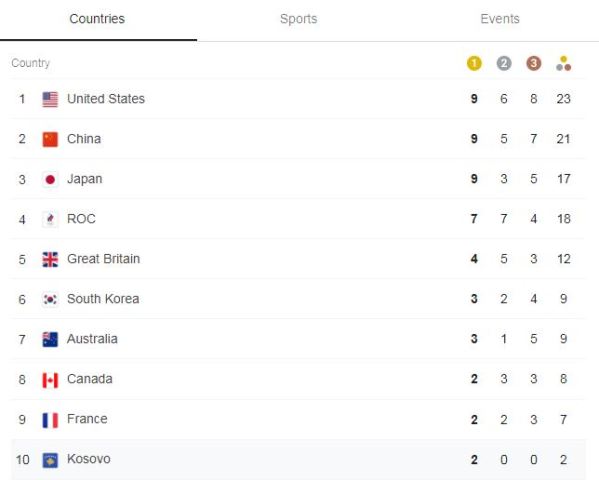Click the Great Britain flag icon
599x480 pixels.
point(50,259)
